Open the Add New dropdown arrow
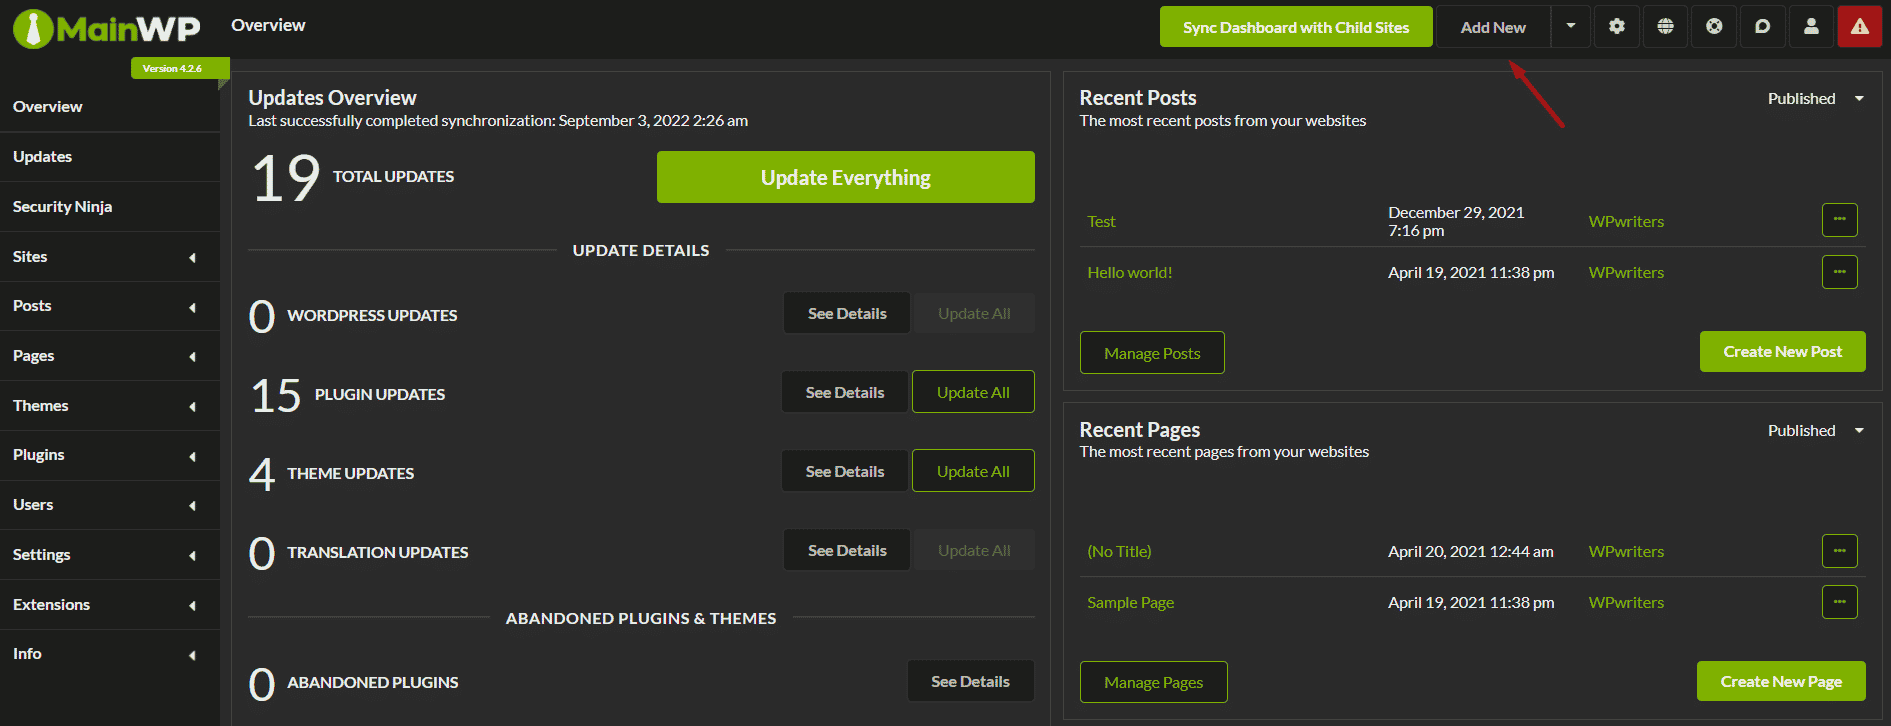 (x=1571, y=27)
